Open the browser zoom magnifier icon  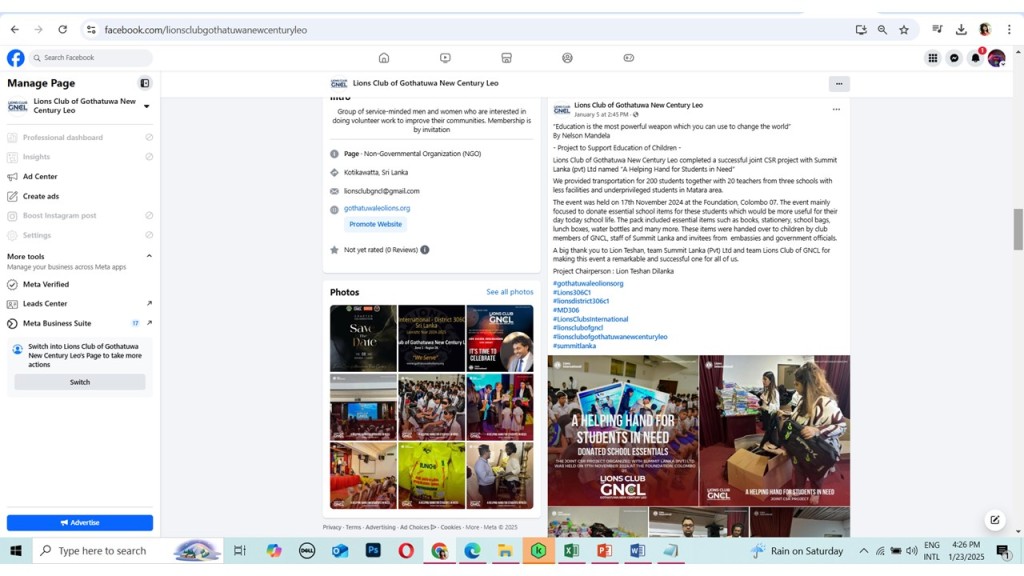point(882,29)
